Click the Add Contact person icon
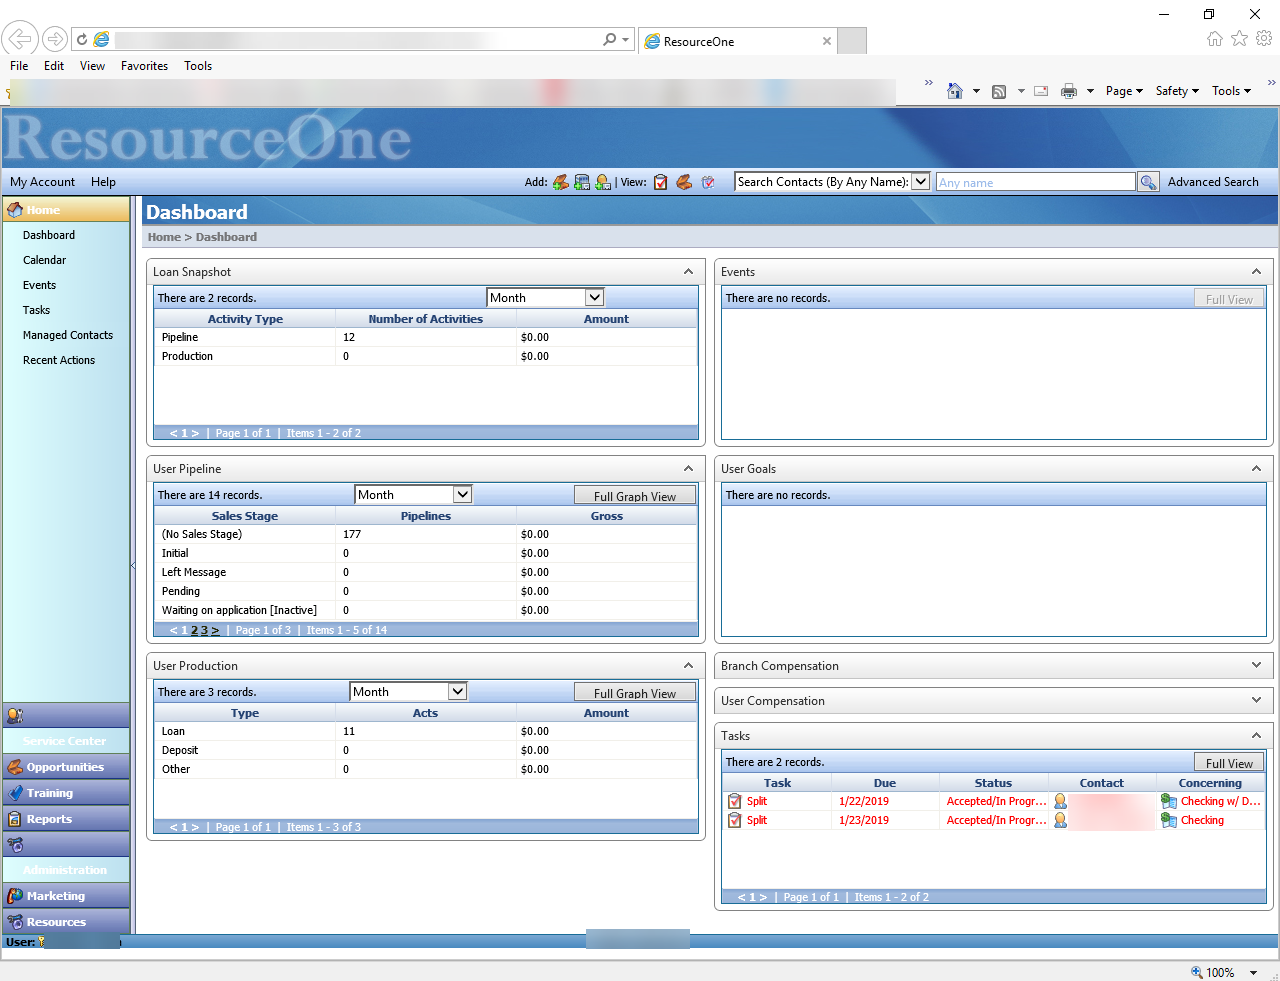The height and width of the screenshot is (981, 1280). click(x=603, y=182)
